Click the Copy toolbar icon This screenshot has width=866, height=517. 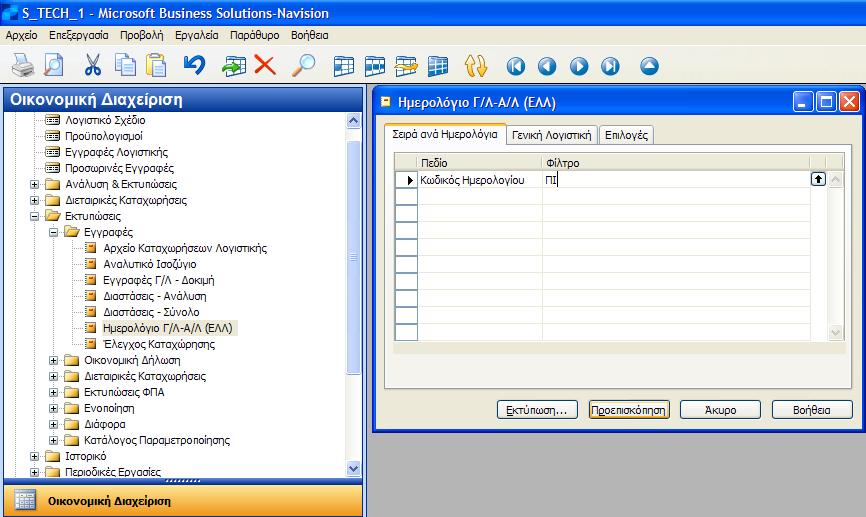[x=125, y=66]
